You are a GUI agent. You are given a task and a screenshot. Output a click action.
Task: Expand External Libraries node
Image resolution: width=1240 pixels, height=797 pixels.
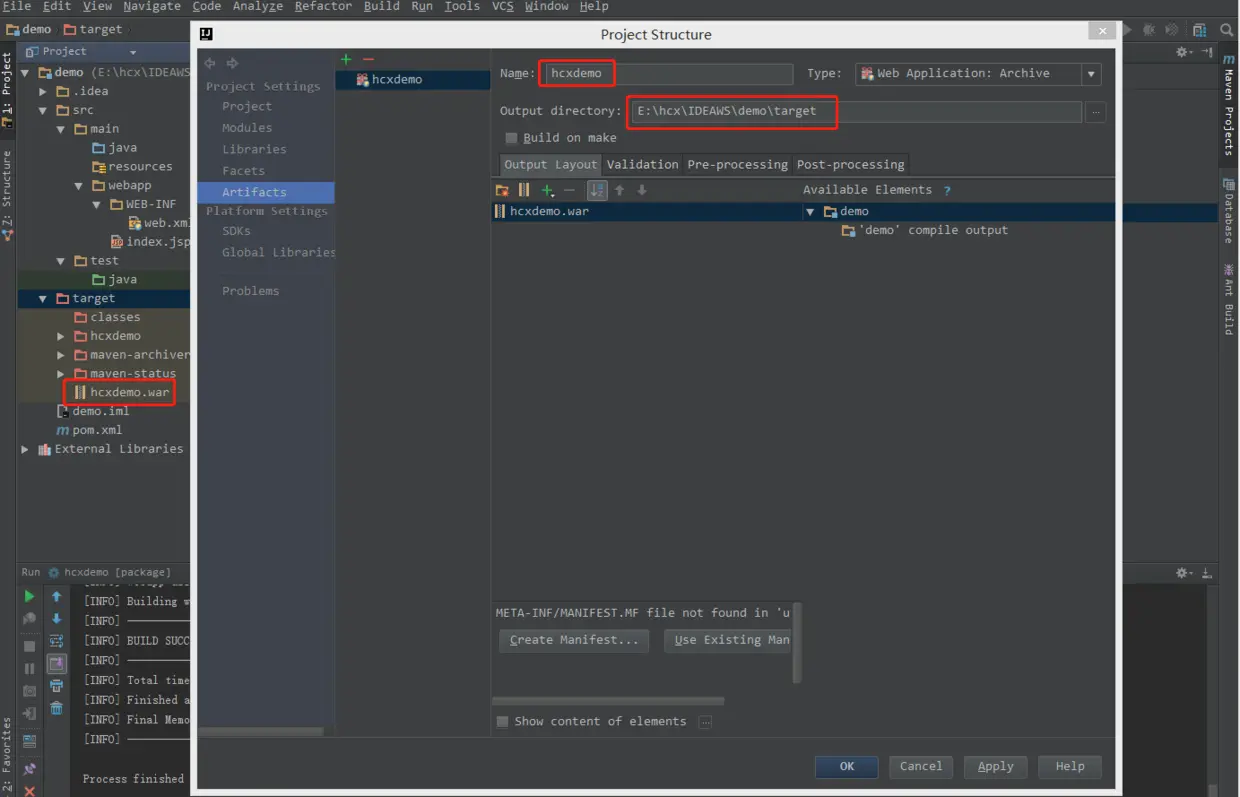25,450
